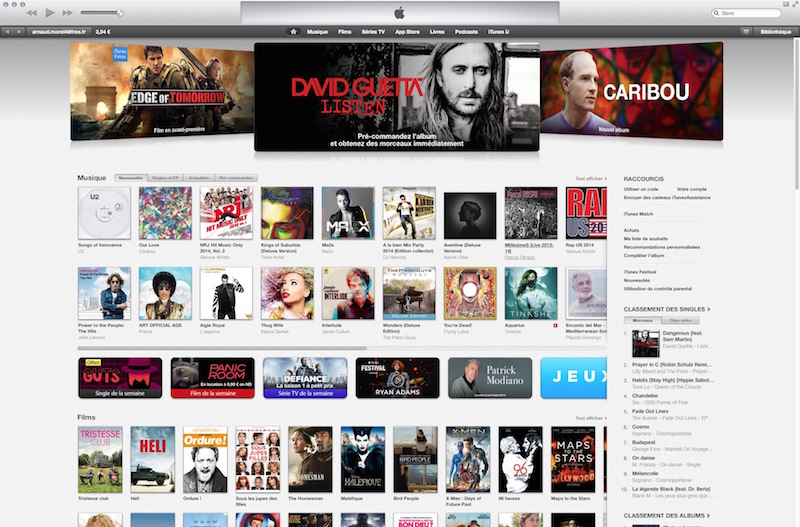
Task: Open the David Guetta Listen banner
Action: click(x=396, y=96)
